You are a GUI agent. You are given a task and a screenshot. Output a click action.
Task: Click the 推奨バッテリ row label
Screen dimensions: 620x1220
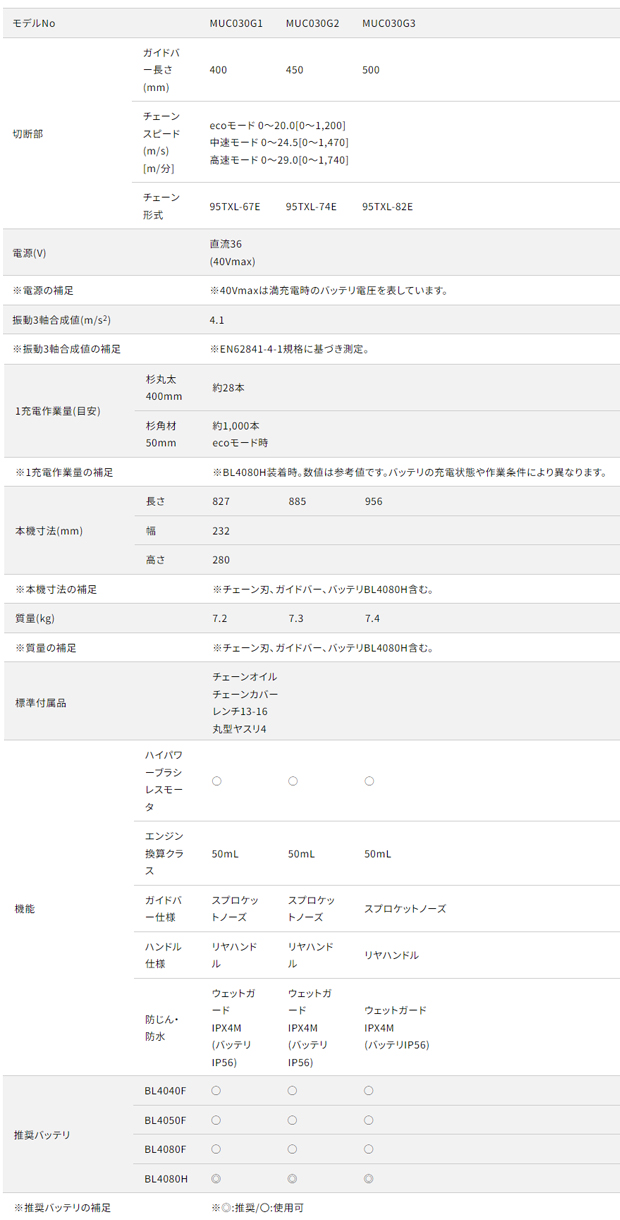click(x=43, y=1135)
